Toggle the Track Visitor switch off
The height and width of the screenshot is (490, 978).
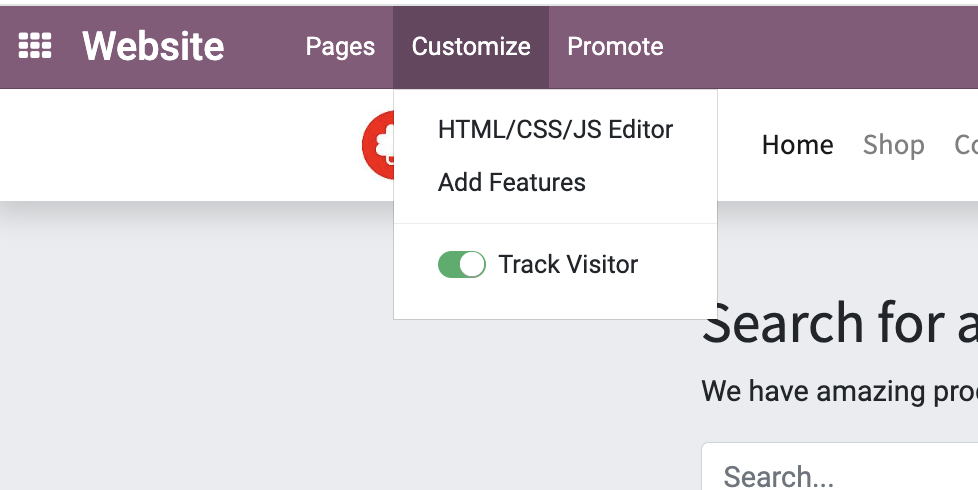click(x=462, y=264)
